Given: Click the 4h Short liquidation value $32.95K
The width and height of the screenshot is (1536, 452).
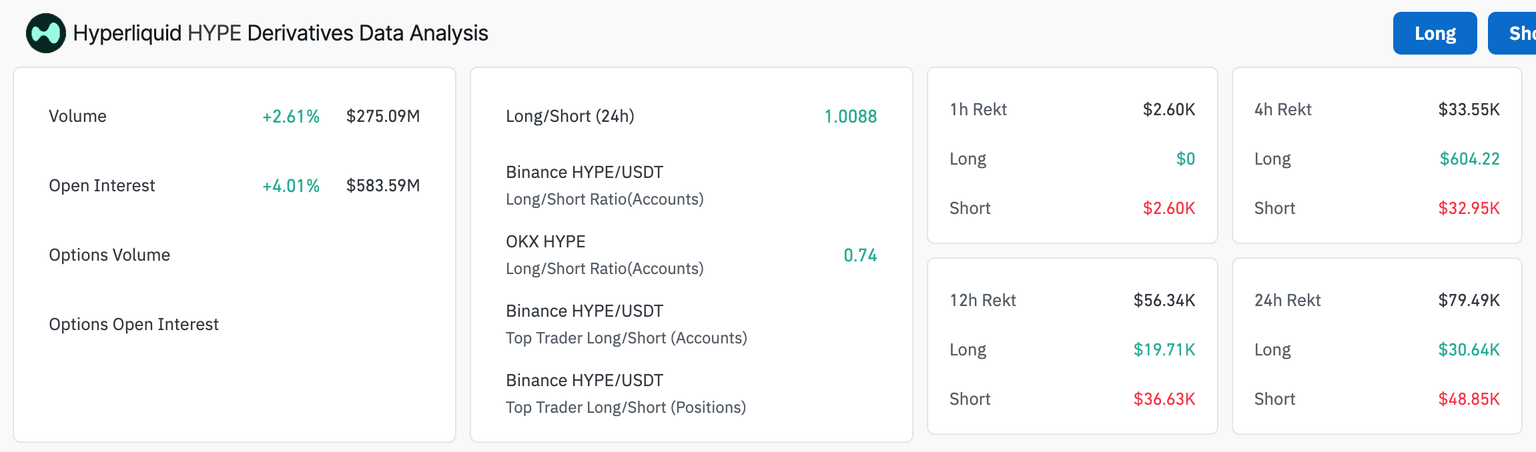Looking at the screenshot, I should [x=1469, y=208].
